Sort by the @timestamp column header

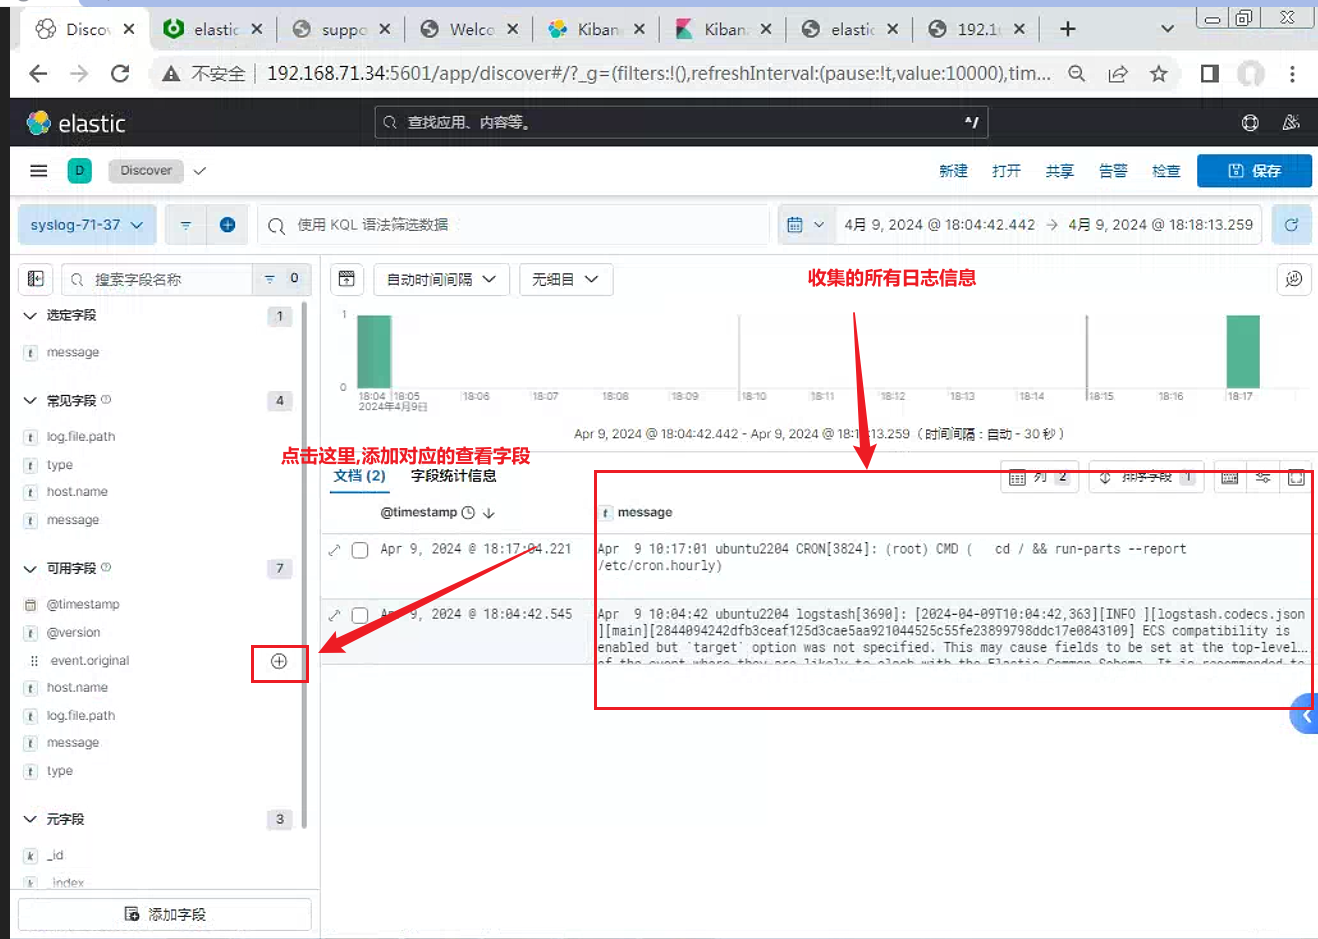coord(437,512)
